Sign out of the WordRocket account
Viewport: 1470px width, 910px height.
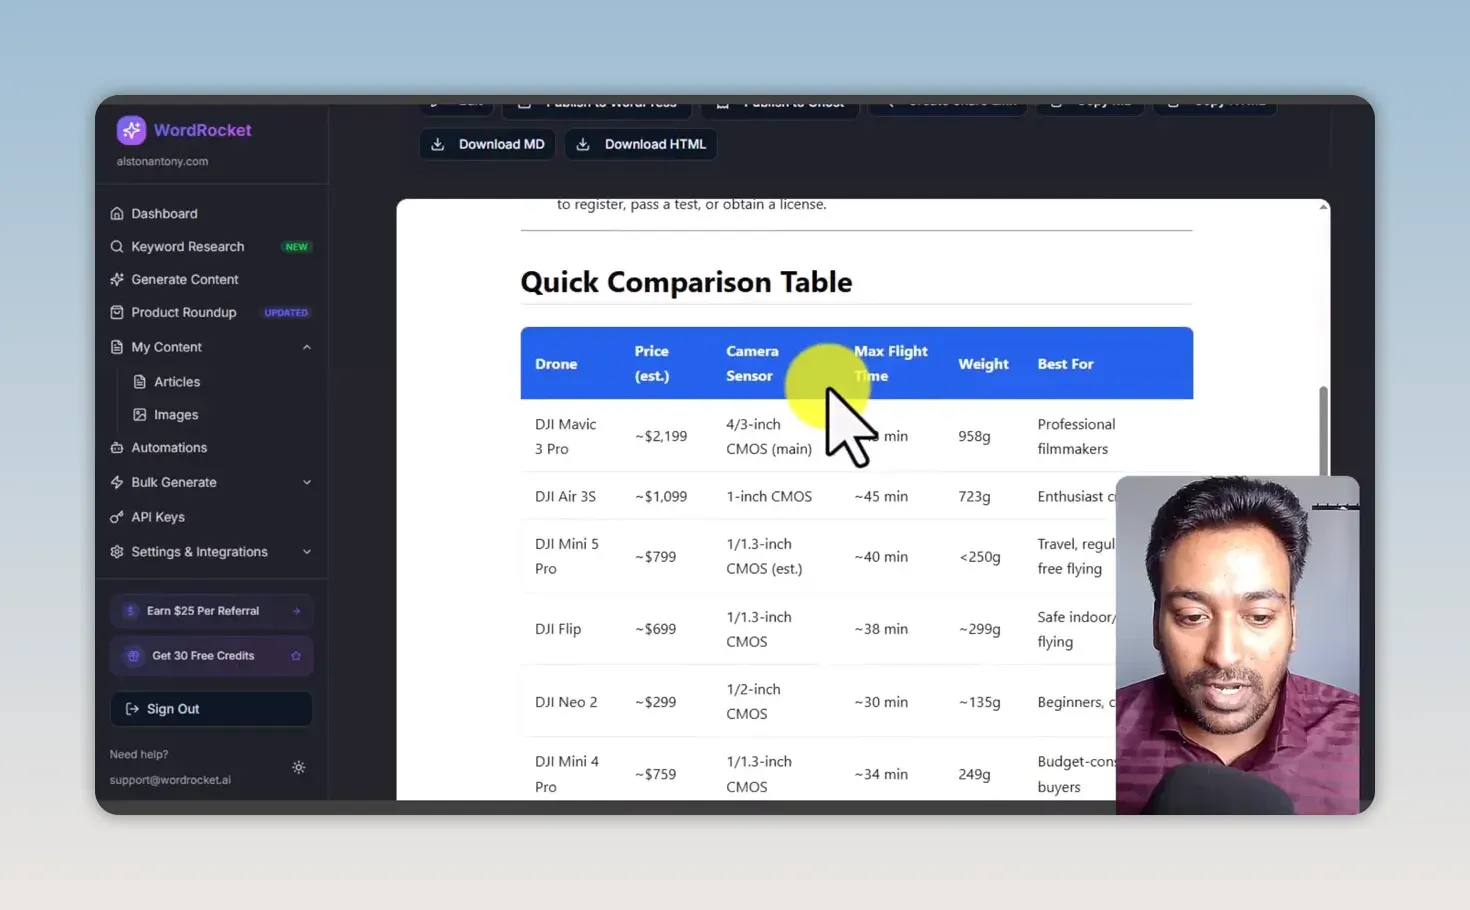pyautogui.click(x=211, y=709)
